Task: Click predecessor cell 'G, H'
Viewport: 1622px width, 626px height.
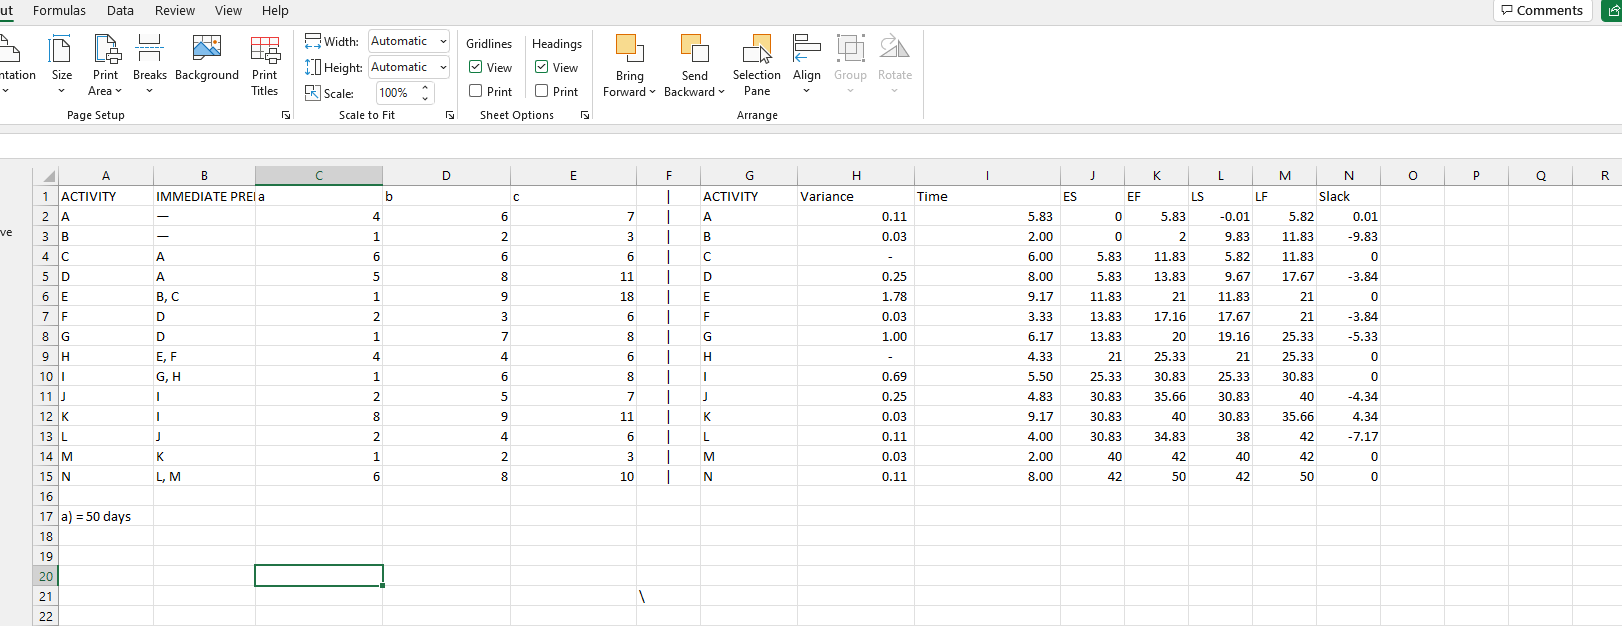Action: (x=204, y=376)
